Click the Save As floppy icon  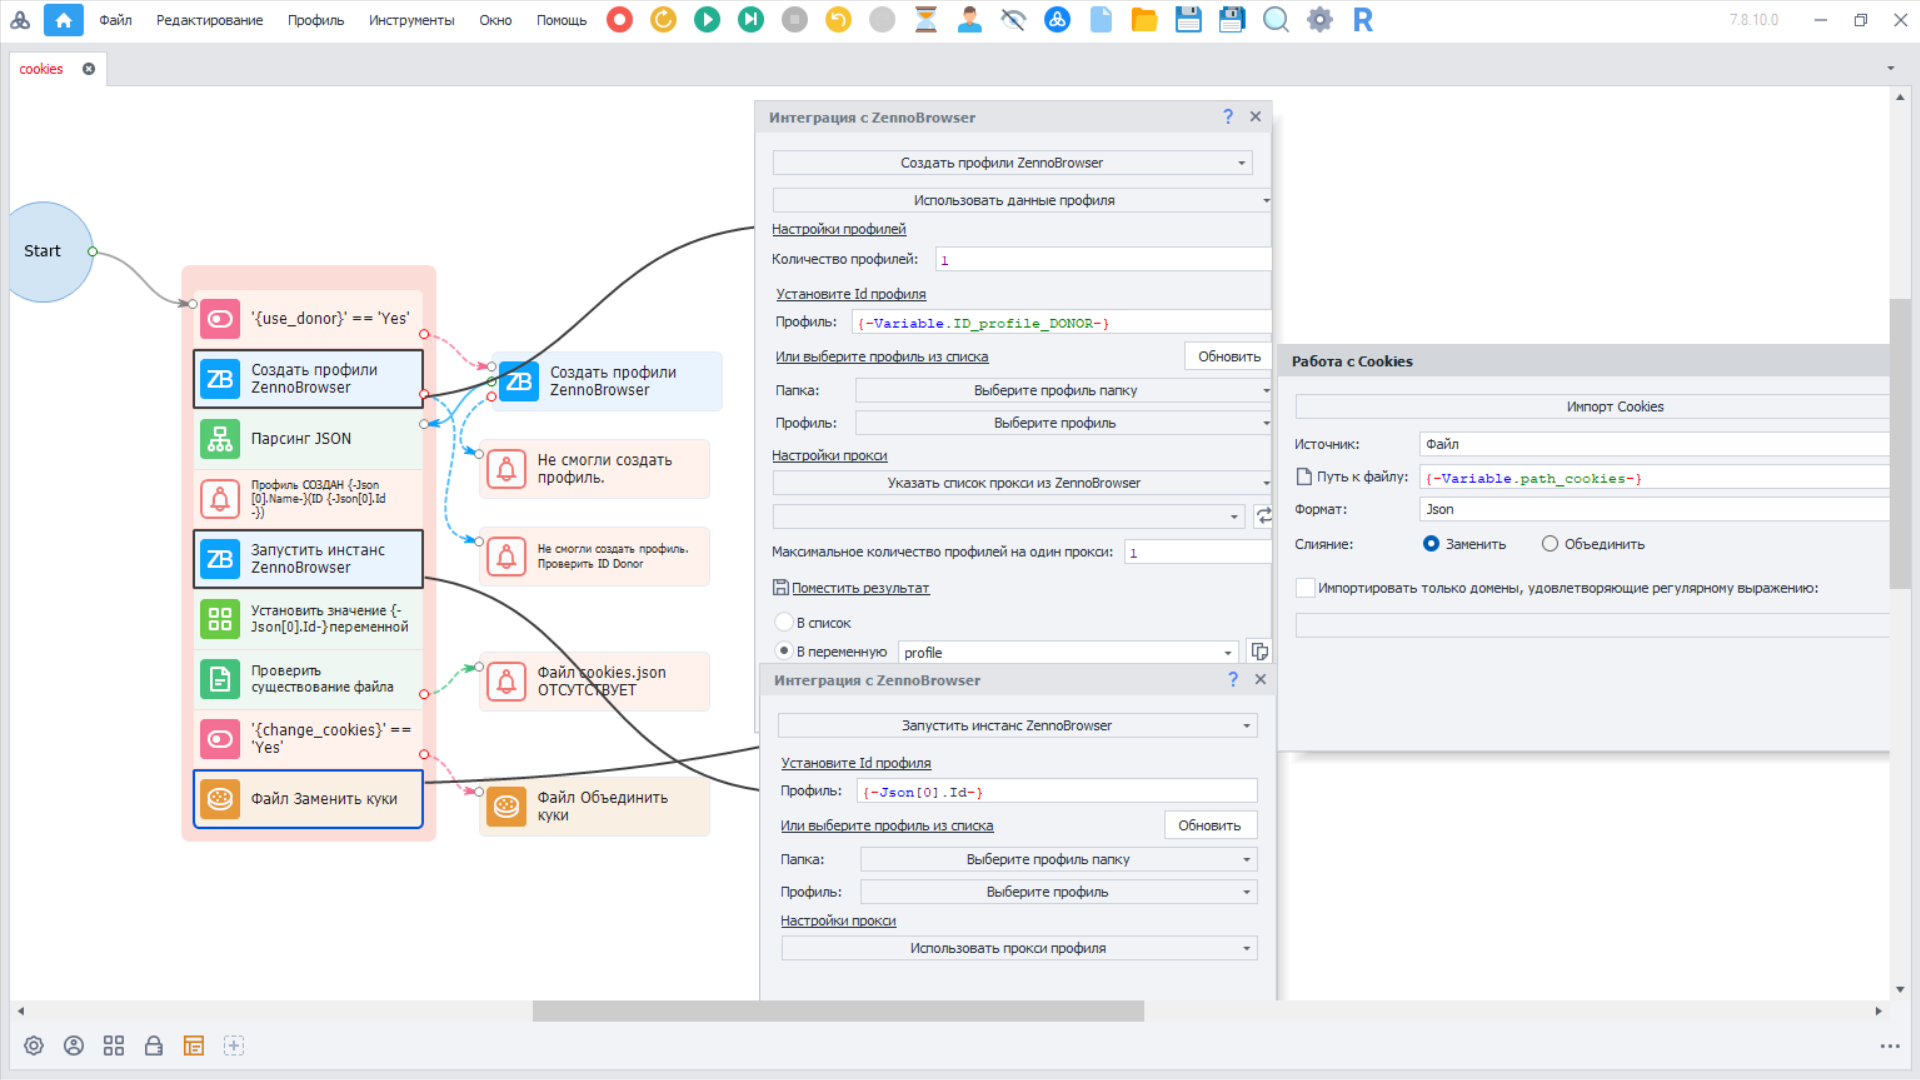click(x=1232, y=20)
